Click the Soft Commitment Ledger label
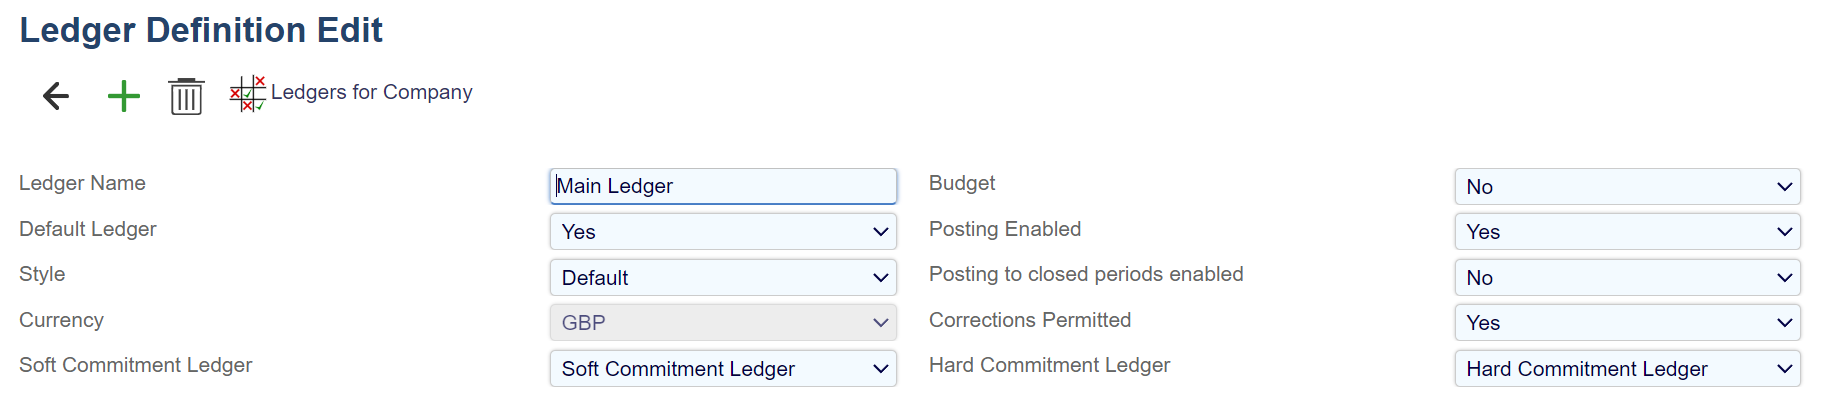The image size is (1822, 407). [135, 365]
